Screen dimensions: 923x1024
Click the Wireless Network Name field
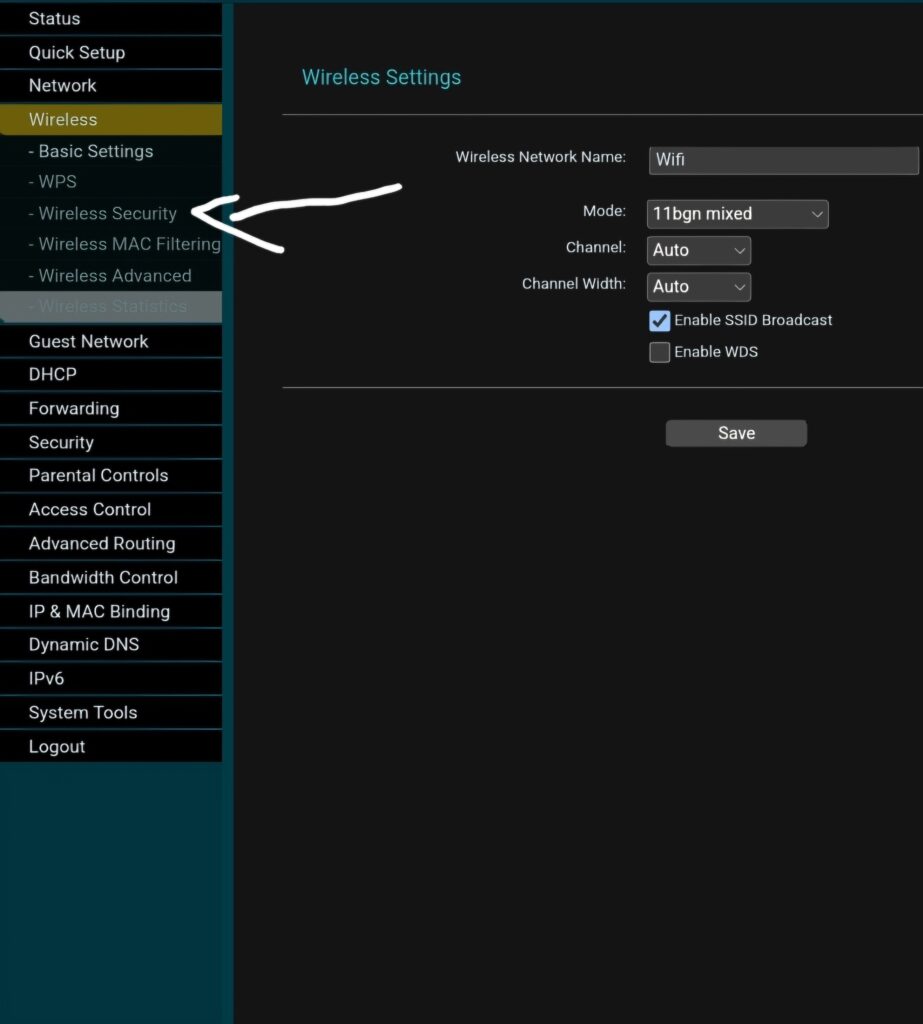click(x=783, y=160)
